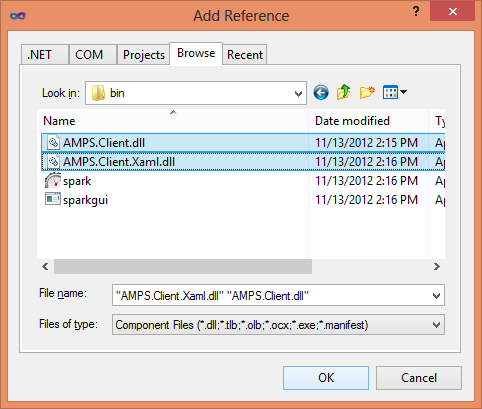Click the date modified of sparkgui
Image resolution: width=482 pixels, height=409 pixels.
(366, 200)
